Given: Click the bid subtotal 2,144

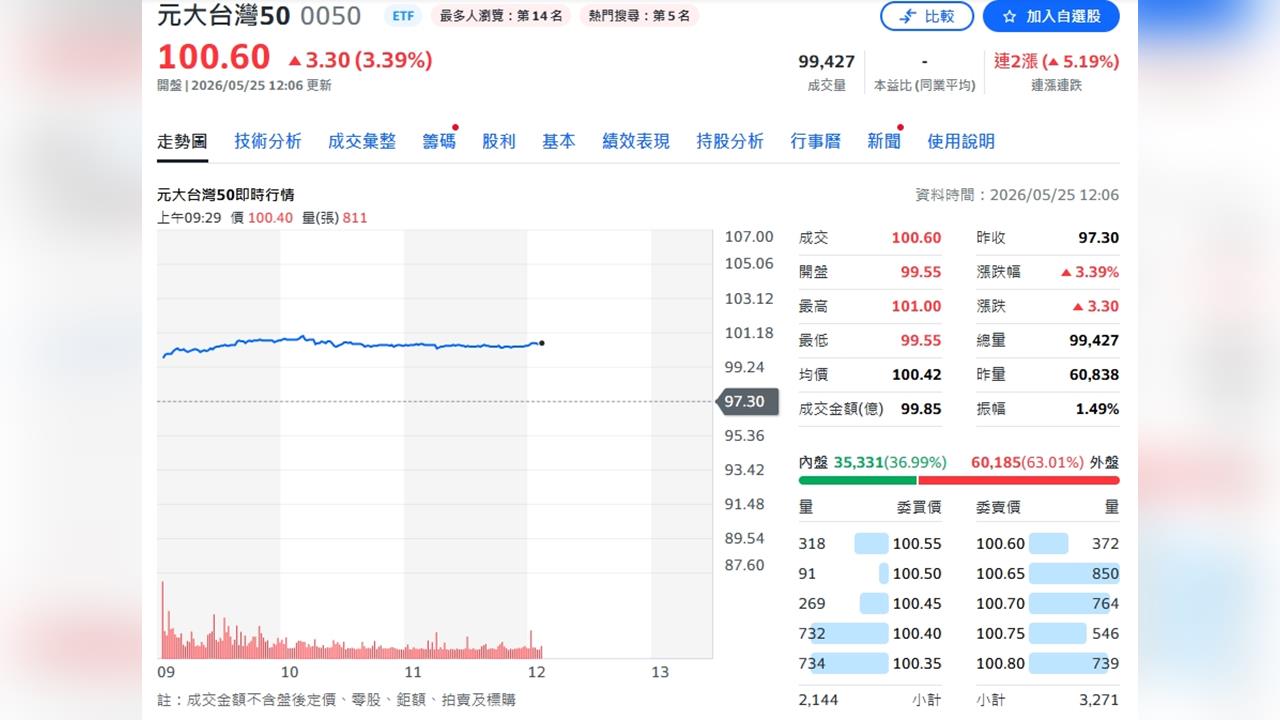Looking at the screenshot, I should [819, 700].
